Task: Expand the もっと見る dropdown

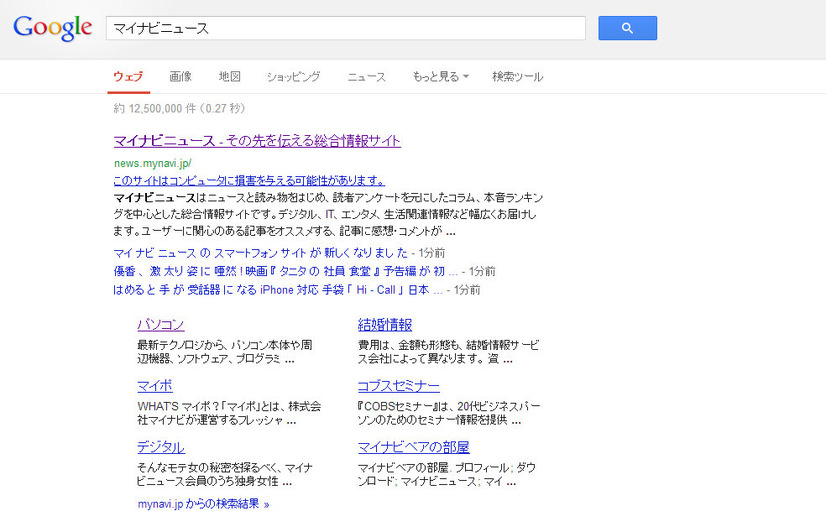Action: 440,77
